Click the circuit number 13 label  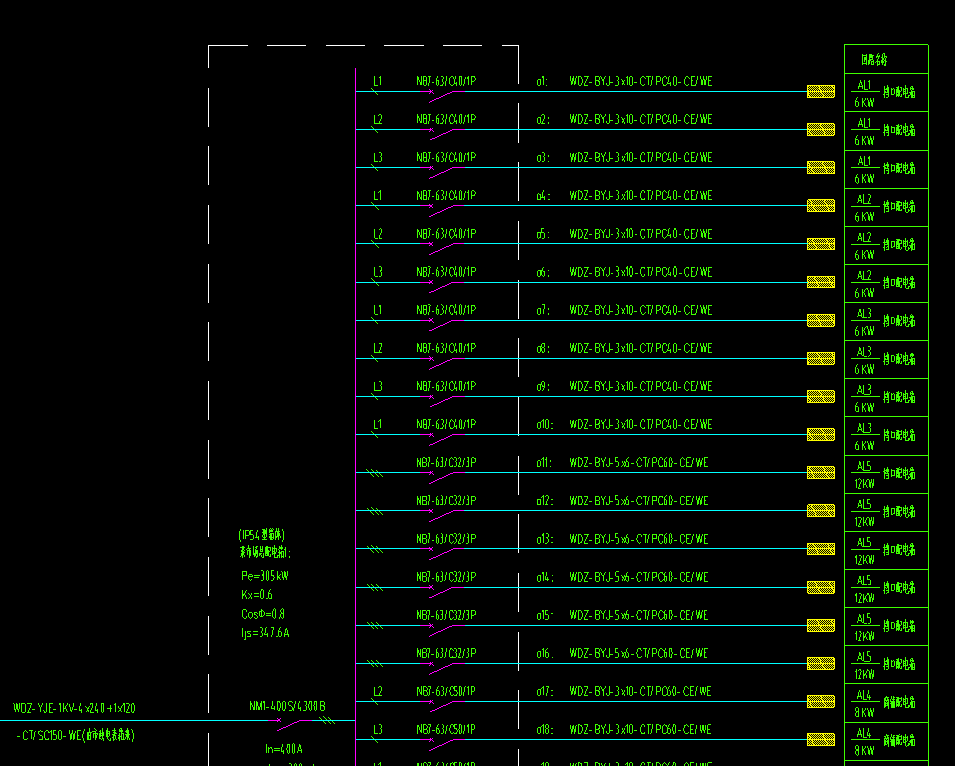tap(544, 539)
